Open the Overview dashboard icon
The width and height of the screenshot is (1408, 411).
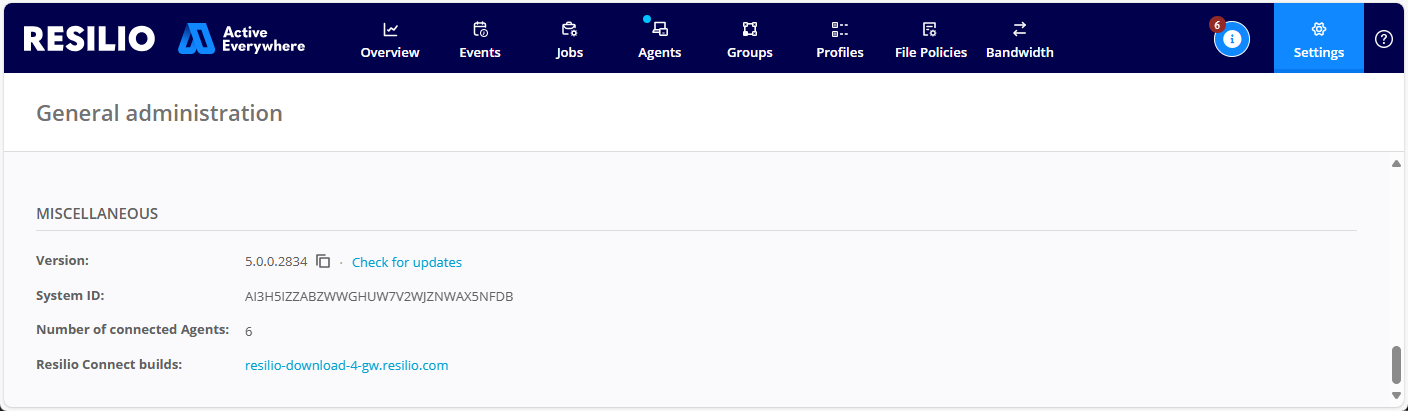(x=390, y=30)
